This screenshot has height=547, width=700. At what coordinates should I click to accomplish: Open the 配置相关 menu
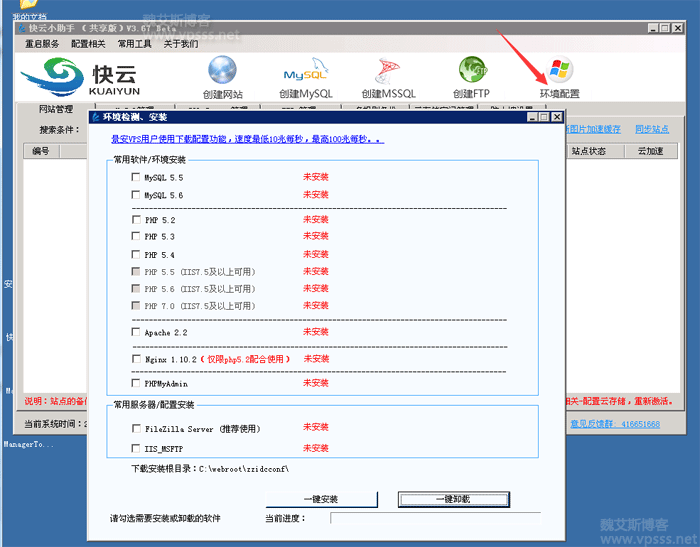click(x=88, y=44)
